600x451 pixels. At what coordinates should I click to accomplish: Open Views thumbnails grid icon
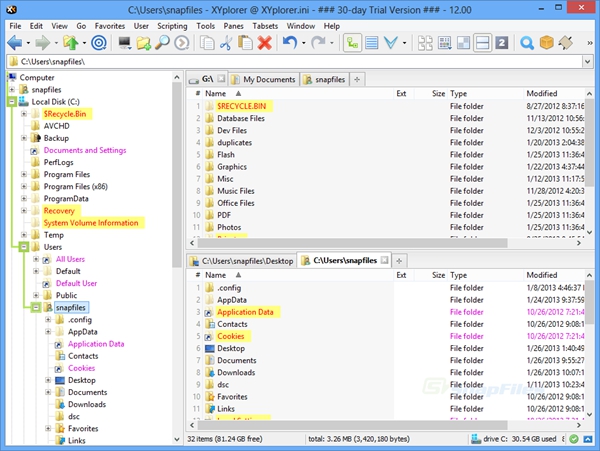tap(445, 43)
